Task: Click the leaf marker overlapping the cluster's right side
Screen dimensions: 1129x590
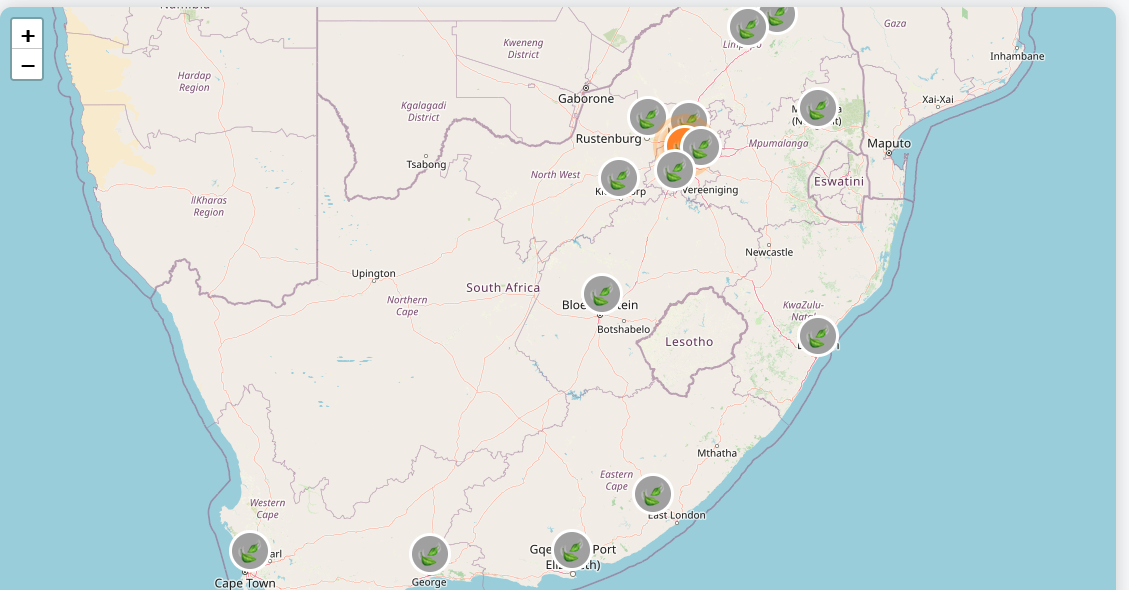Action: click(702, 147)
